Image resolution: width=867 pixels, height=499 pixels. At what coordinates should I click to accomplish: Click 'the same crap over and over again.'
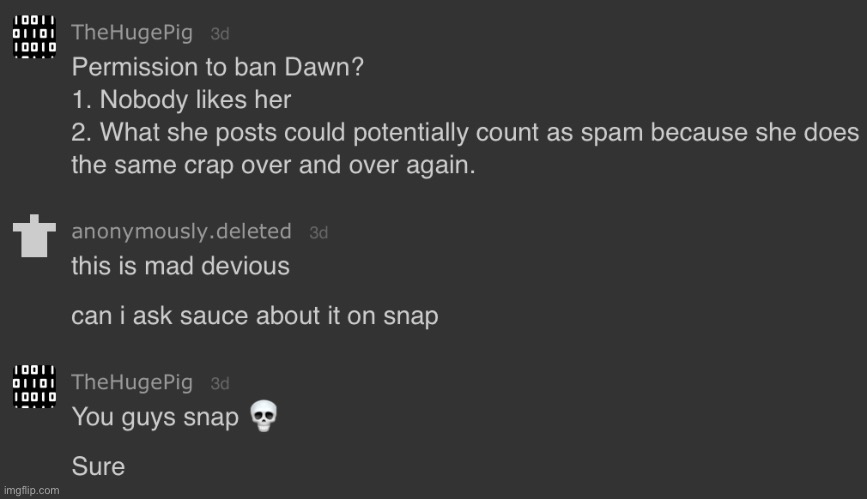coord(274,165)
